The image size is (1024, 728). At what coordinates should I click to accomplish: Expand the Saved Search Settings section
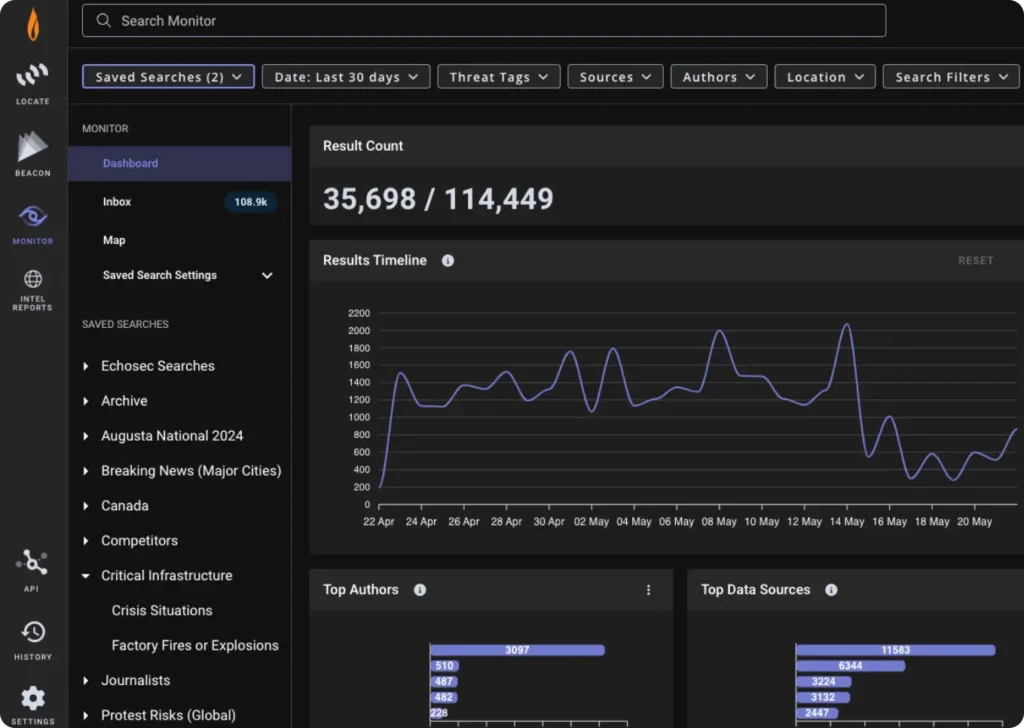[267, 276]
